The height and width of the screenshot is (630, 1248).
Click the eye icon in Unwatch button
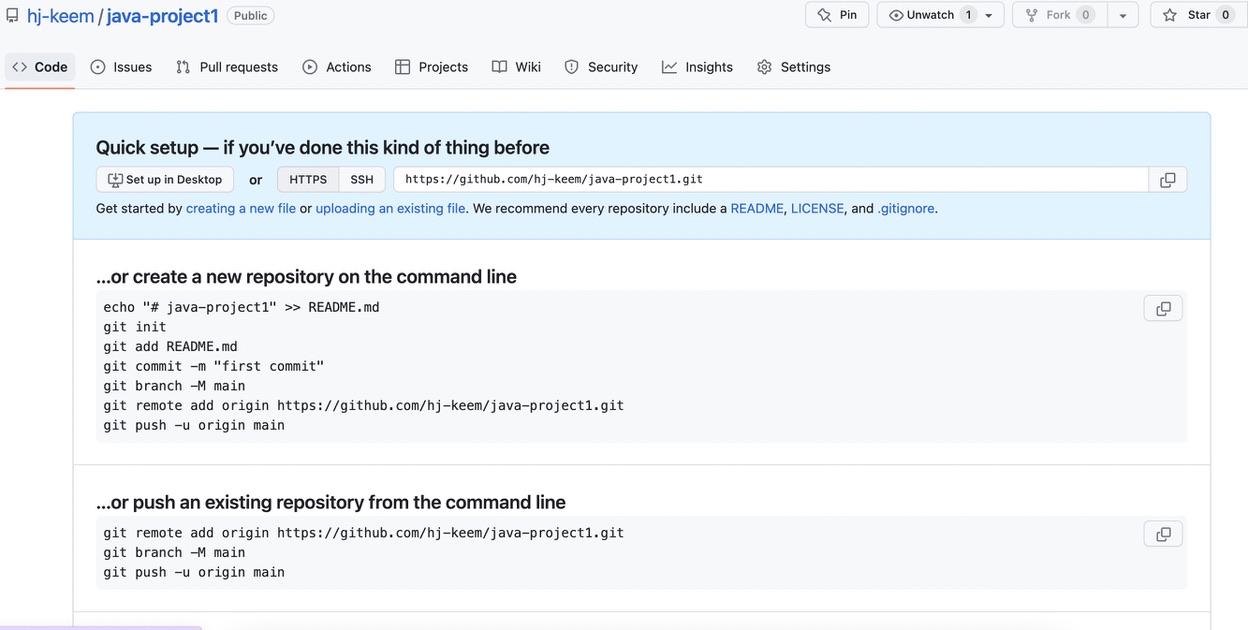tap(896, 15)
